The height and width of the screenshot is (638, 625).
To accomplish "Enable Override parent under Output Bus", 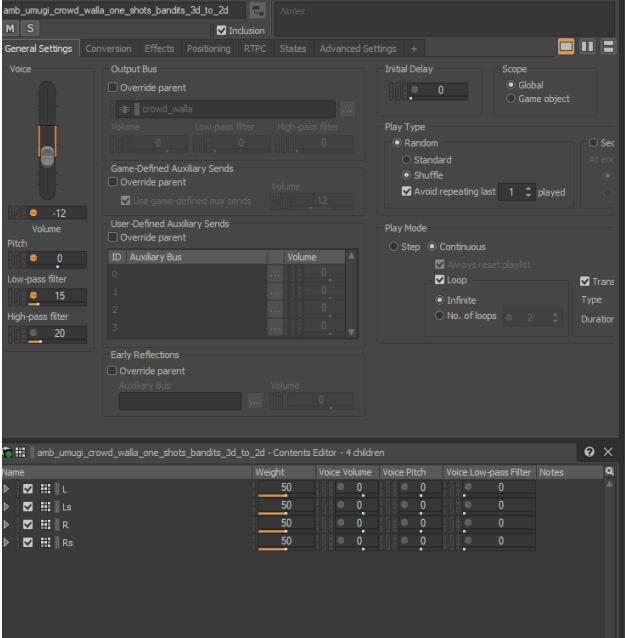I will click(x=113, y=88).
